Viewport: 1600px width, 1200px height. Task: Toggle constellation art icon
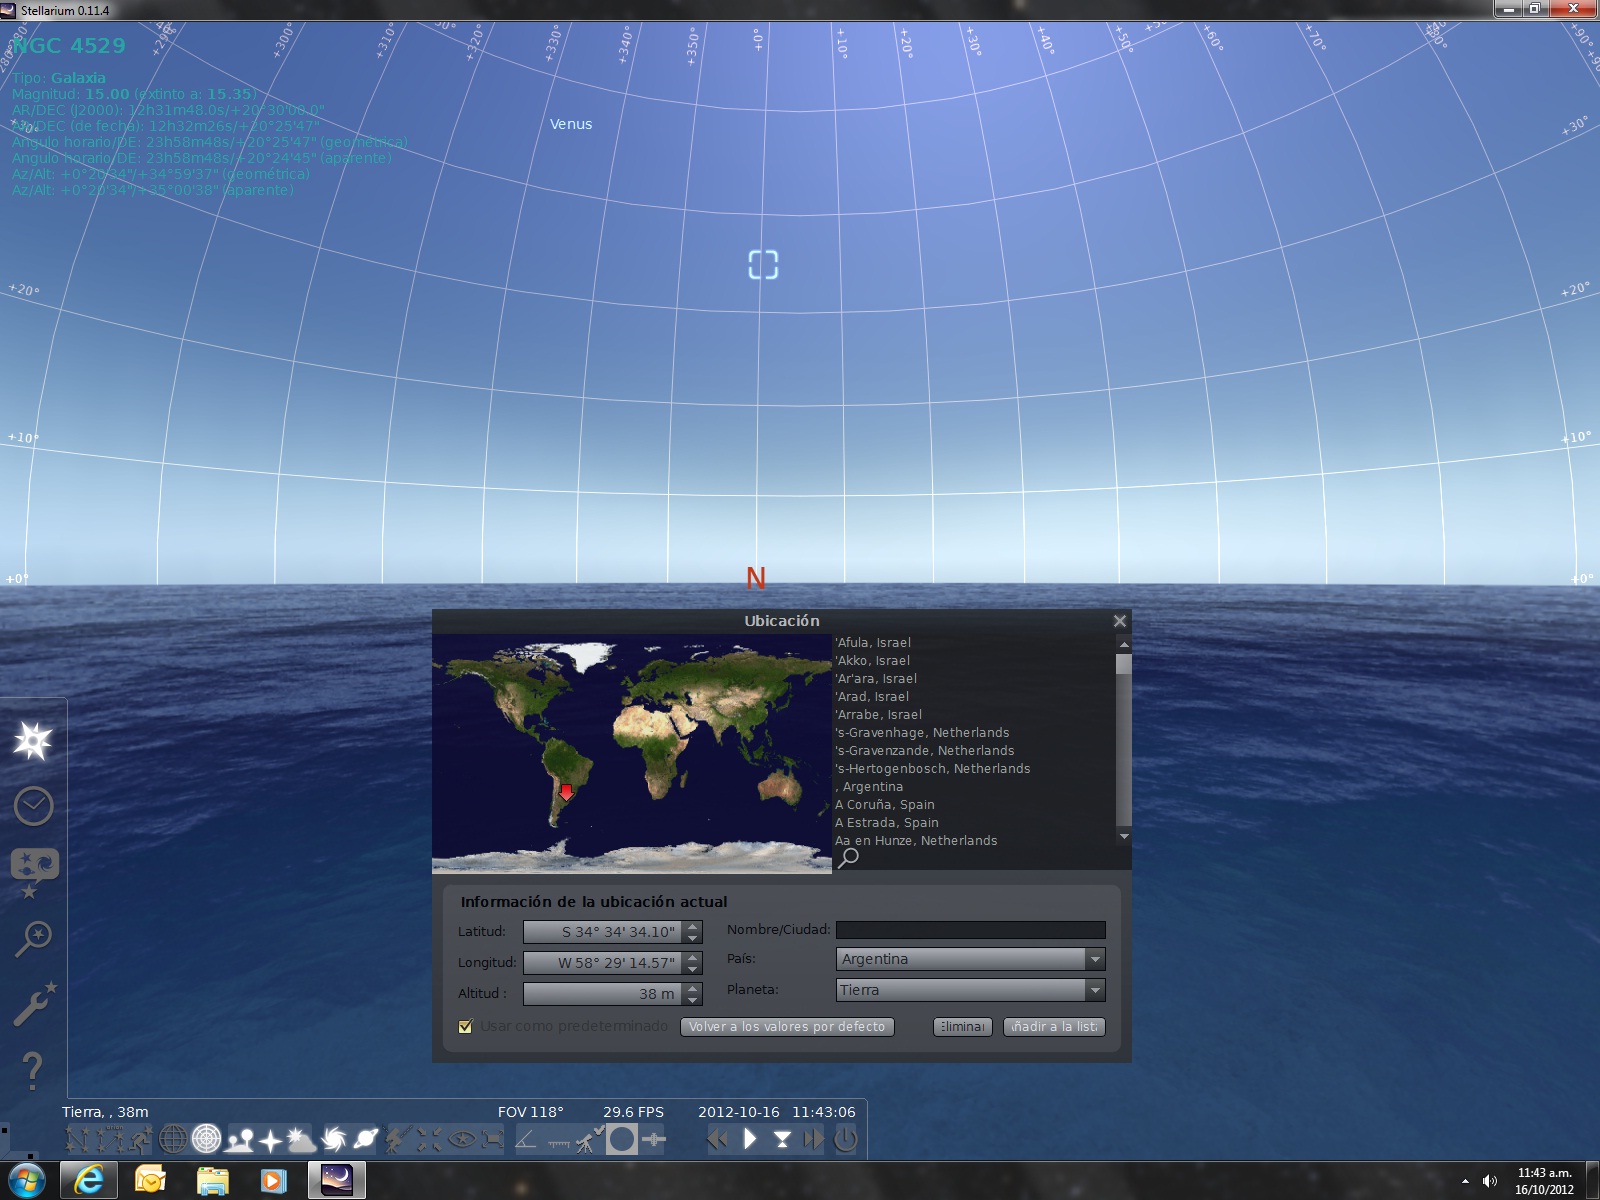click(x=140, y=1138)
